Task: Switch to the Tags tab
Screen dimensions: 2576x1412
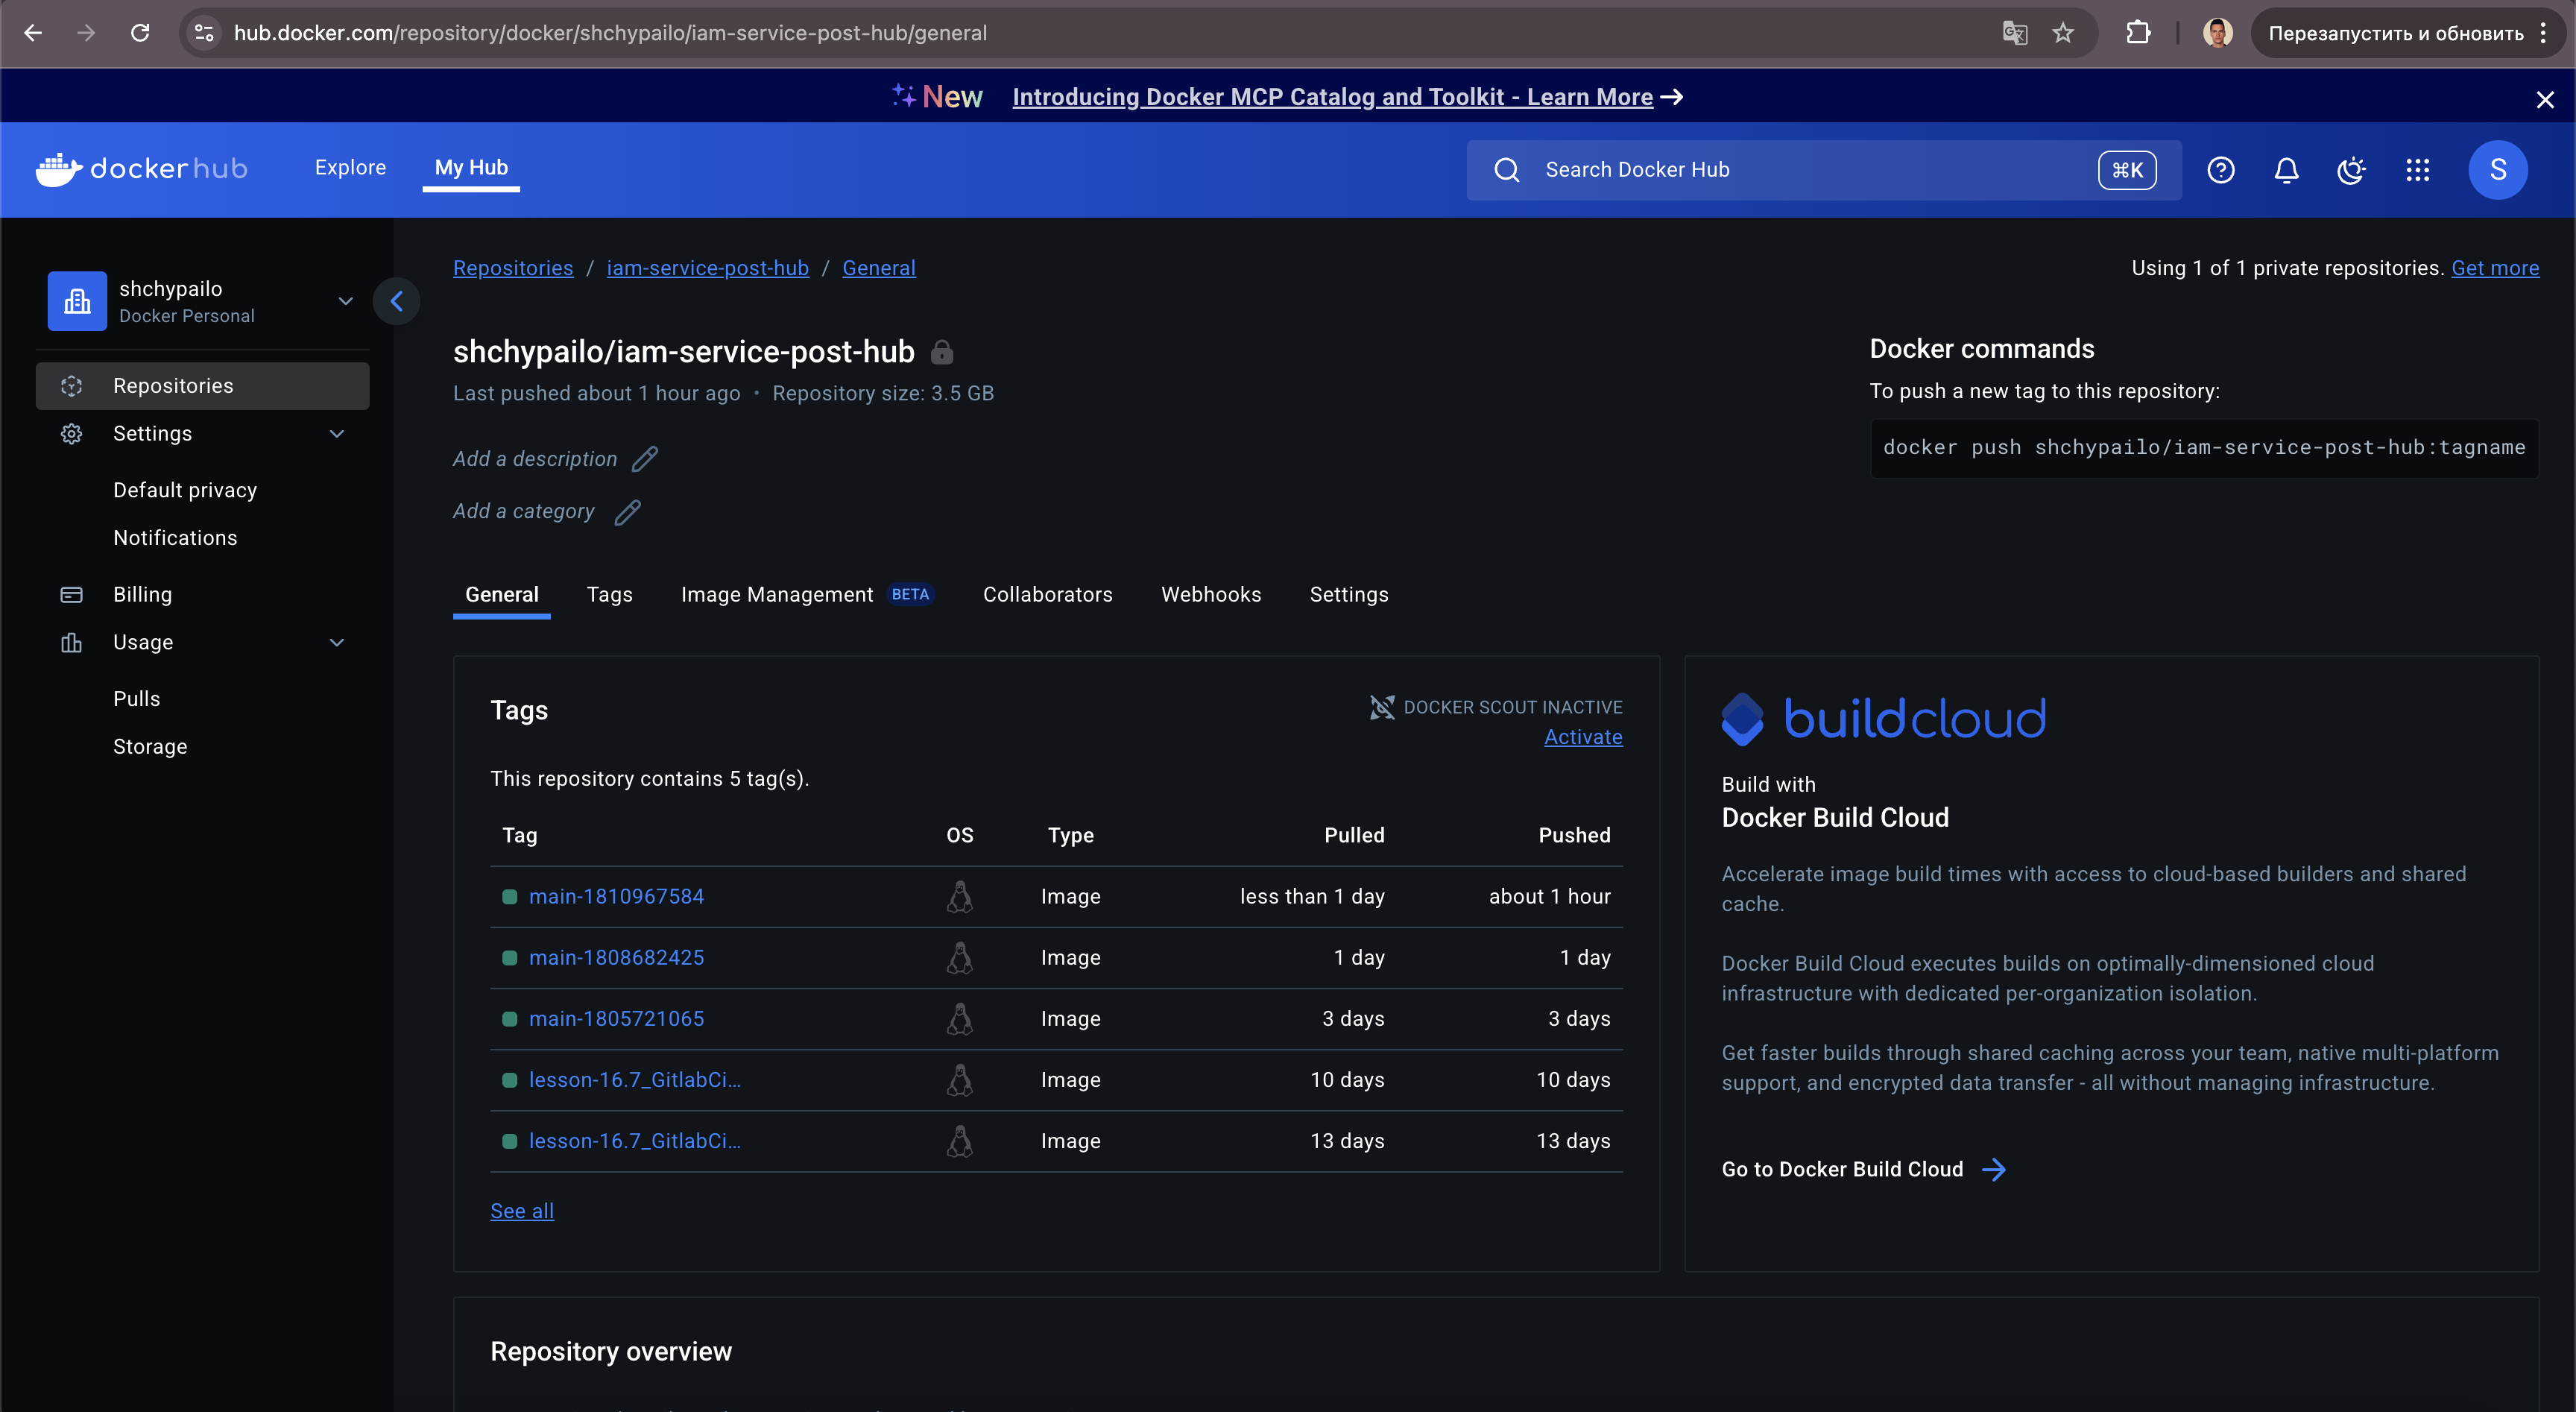Action: tap(609, 595)
